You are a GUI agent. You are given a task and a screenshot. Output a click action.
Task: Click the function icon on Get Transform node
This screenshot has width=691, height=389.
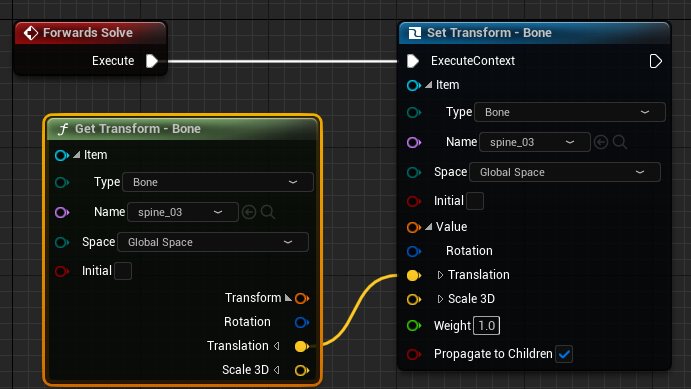pos(63,129)
